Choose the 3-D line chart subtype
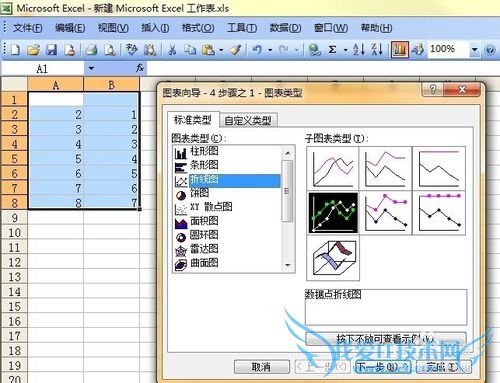Screen dimensions: 500x383 333,258
